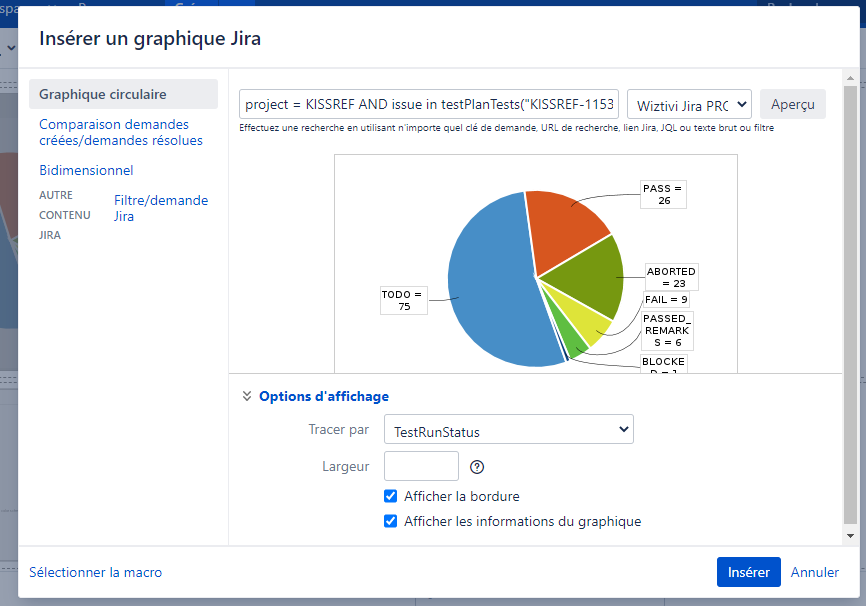
Task: Click inside the empty Largeur input field
Action: [421, 465]
